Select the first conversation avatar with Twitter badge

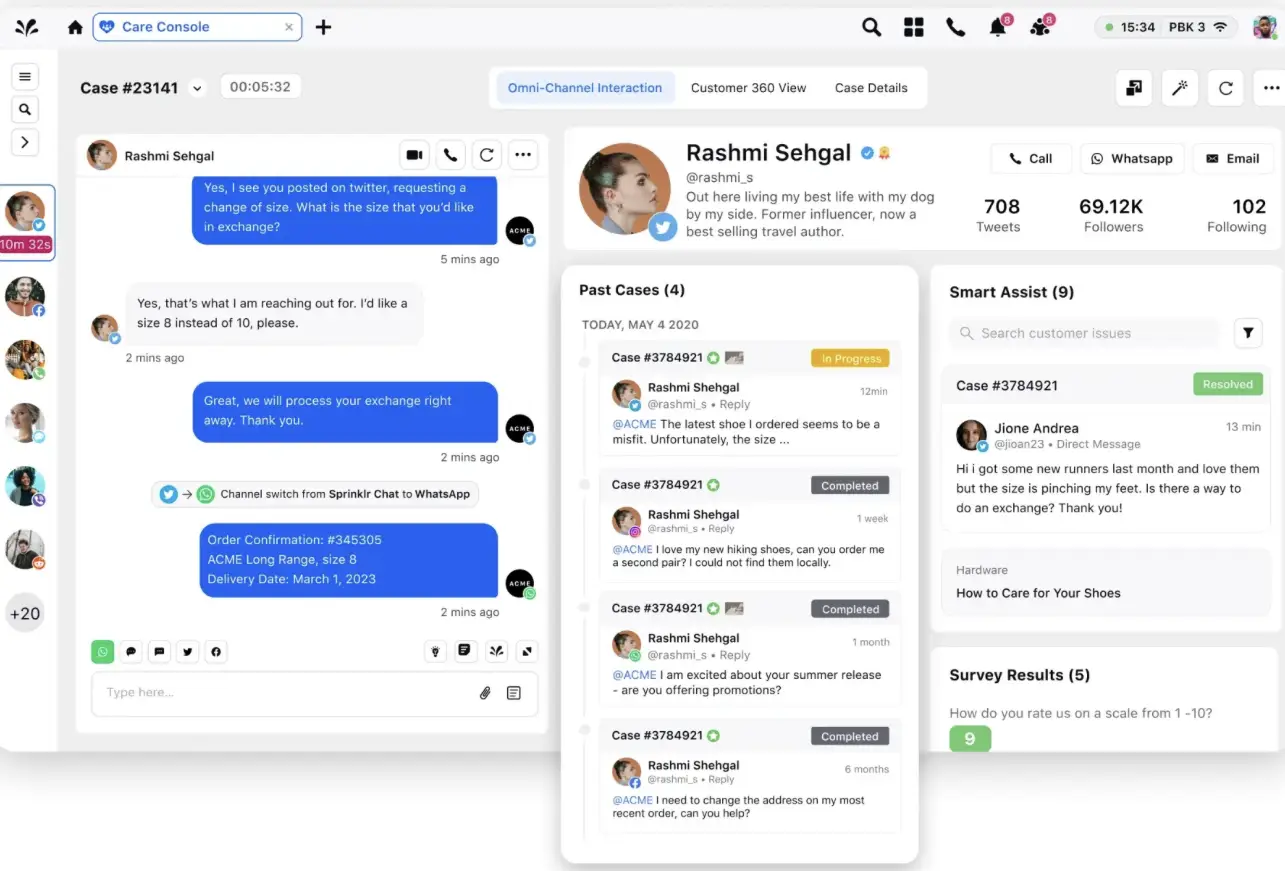click(x=25, y=212)
